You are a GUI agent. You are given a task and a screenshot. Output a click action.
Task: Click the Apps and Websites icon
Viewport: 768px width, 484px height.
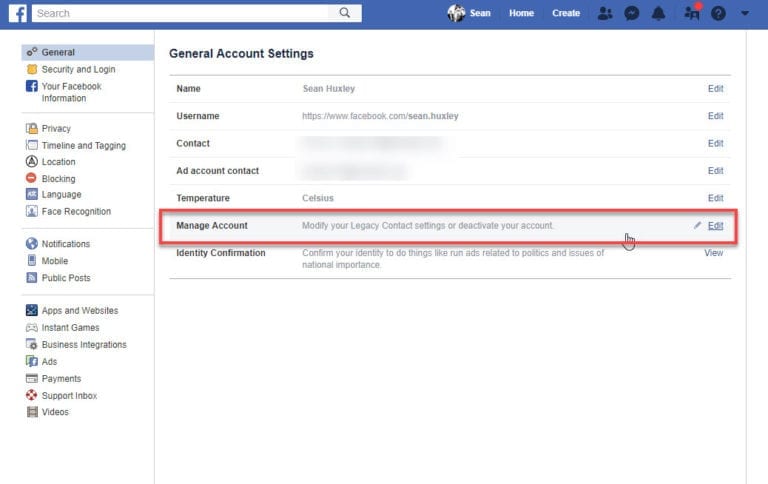point(32,310)
